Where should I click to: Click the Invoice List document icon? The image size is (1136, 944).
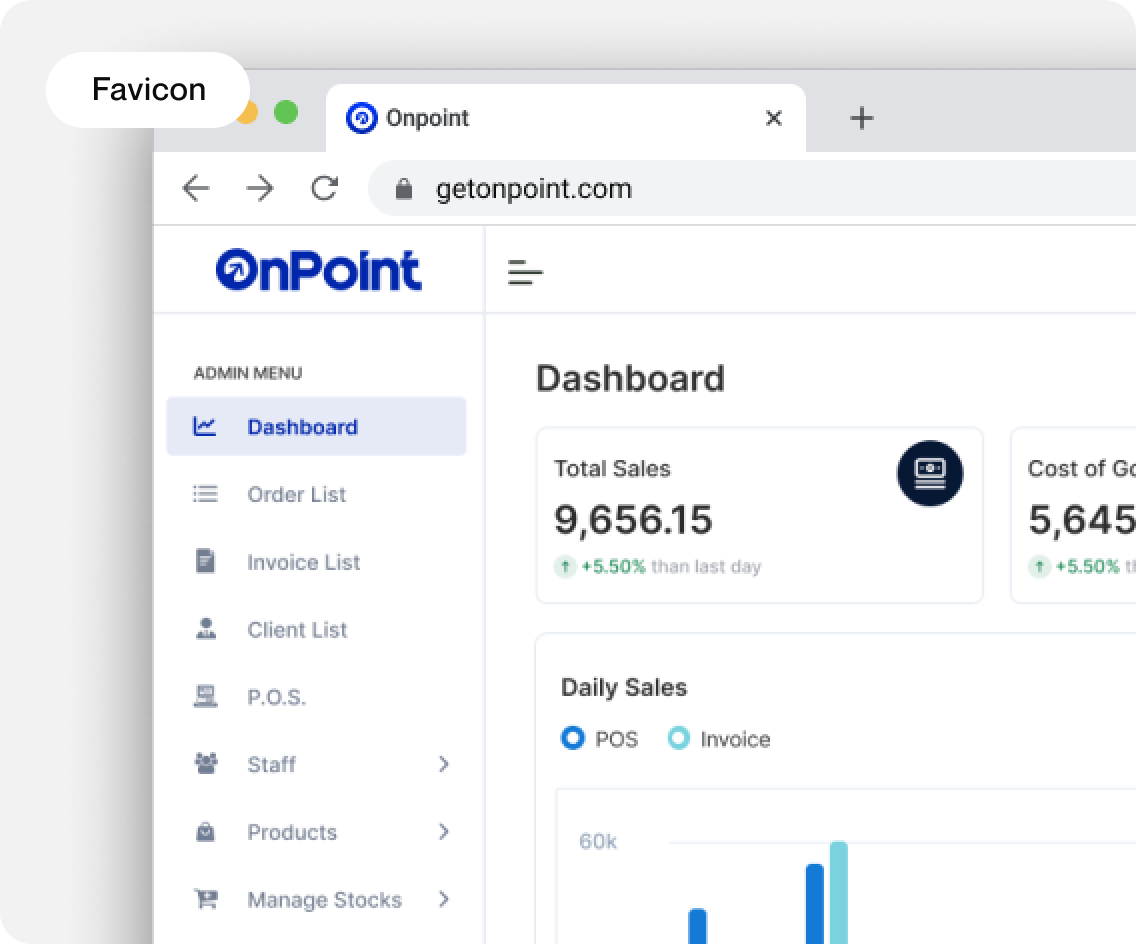(x=205, y=561)
